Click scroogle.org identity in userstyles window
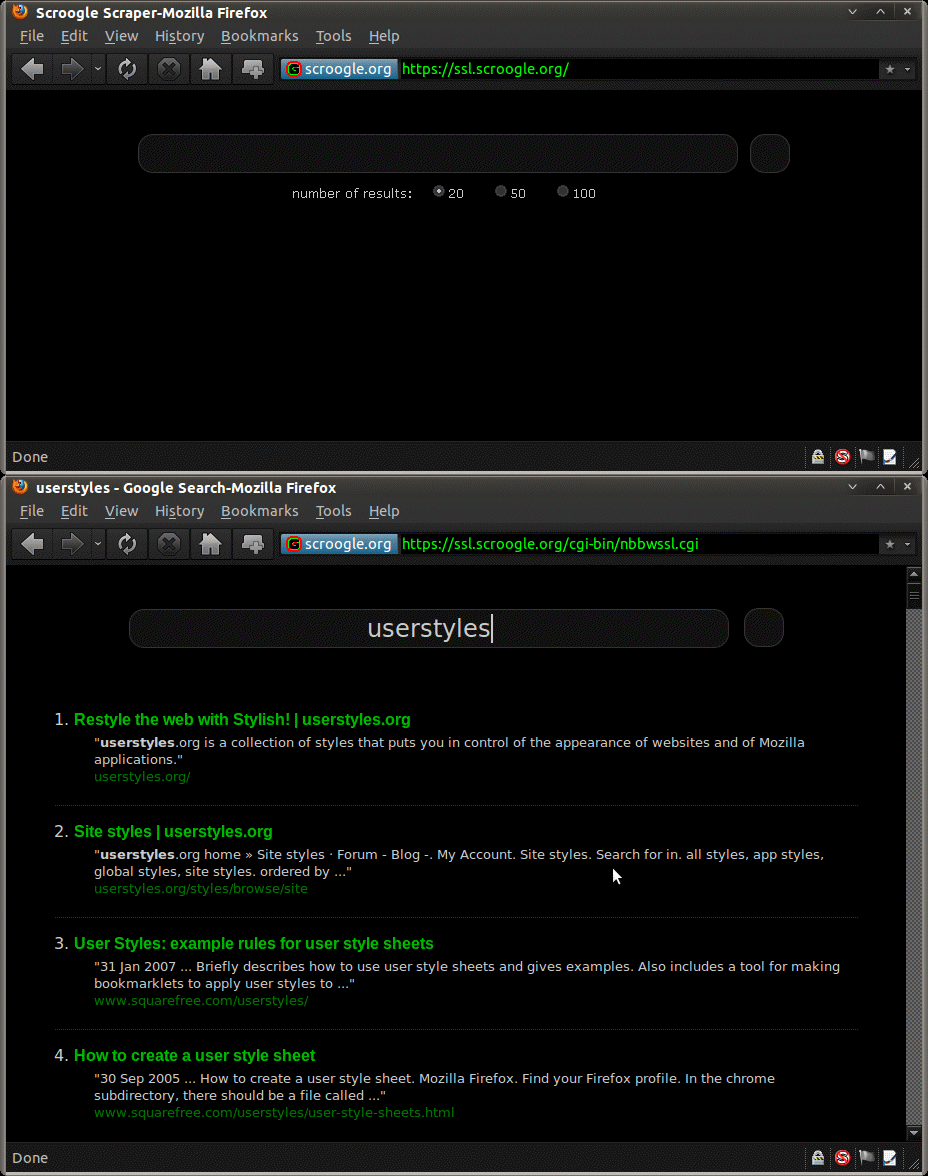The height and width of the screenshot is (1176, 928). [x=339, y=544]
